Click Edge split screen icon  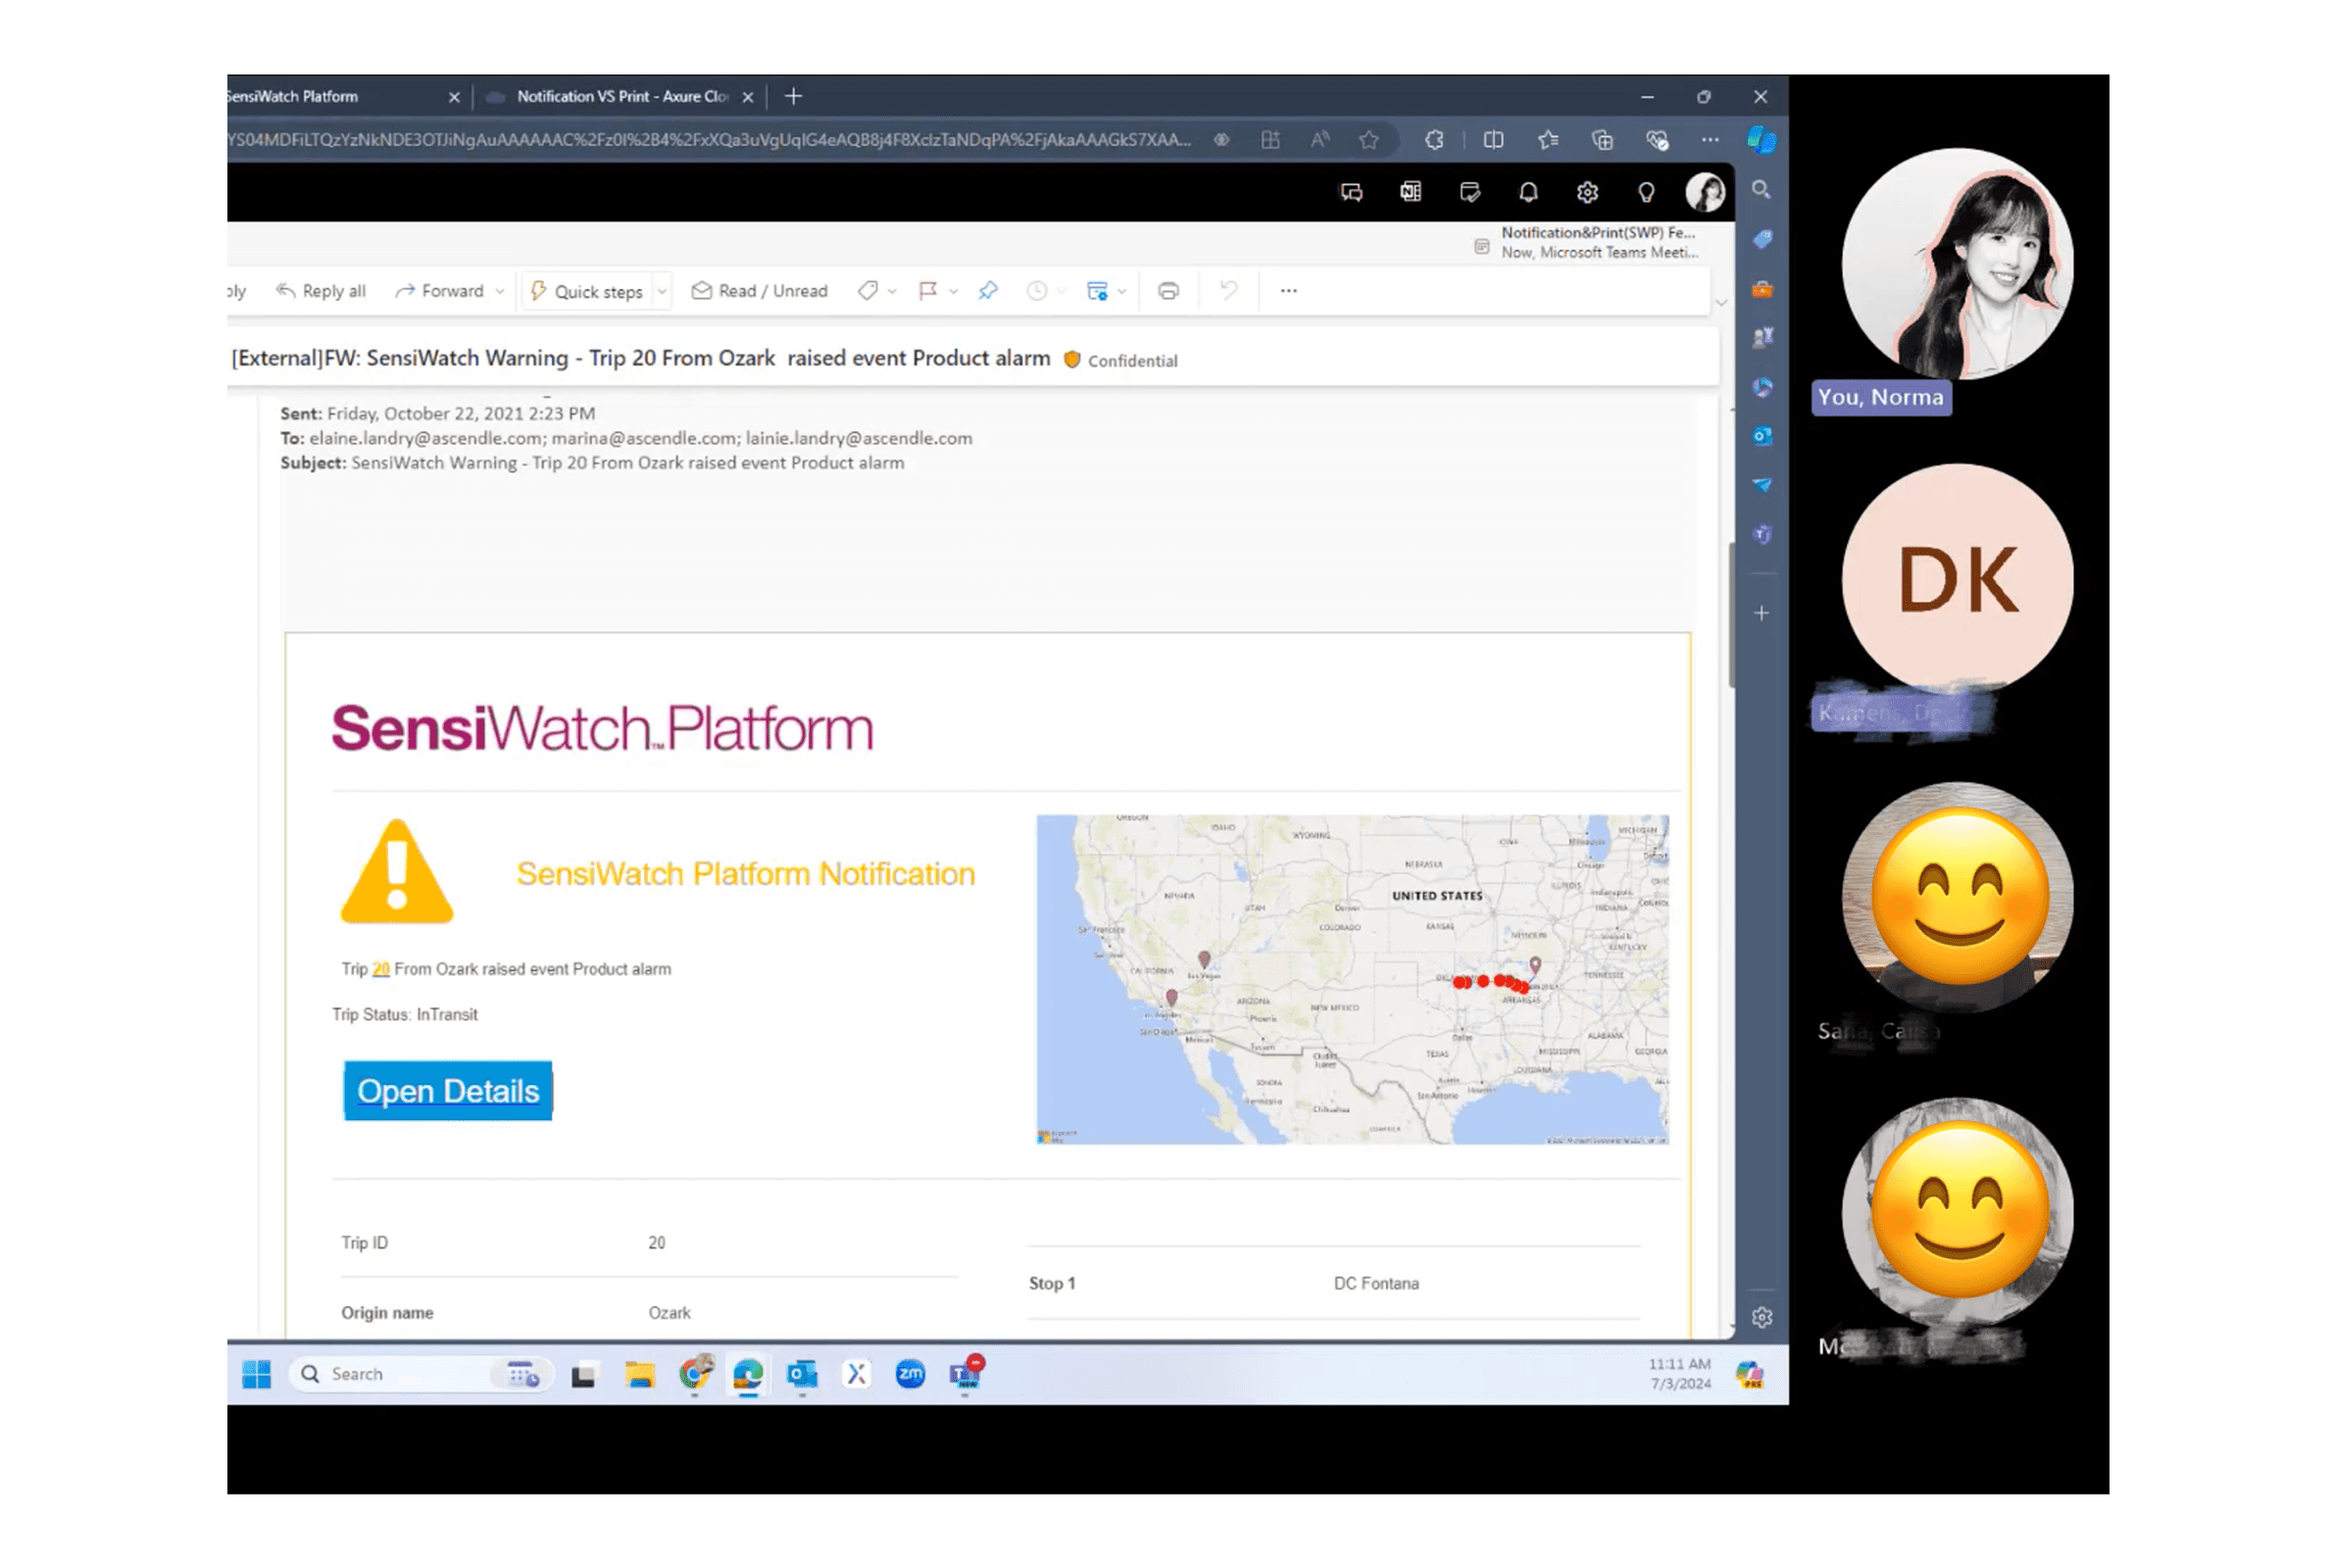coord(1493,140)
